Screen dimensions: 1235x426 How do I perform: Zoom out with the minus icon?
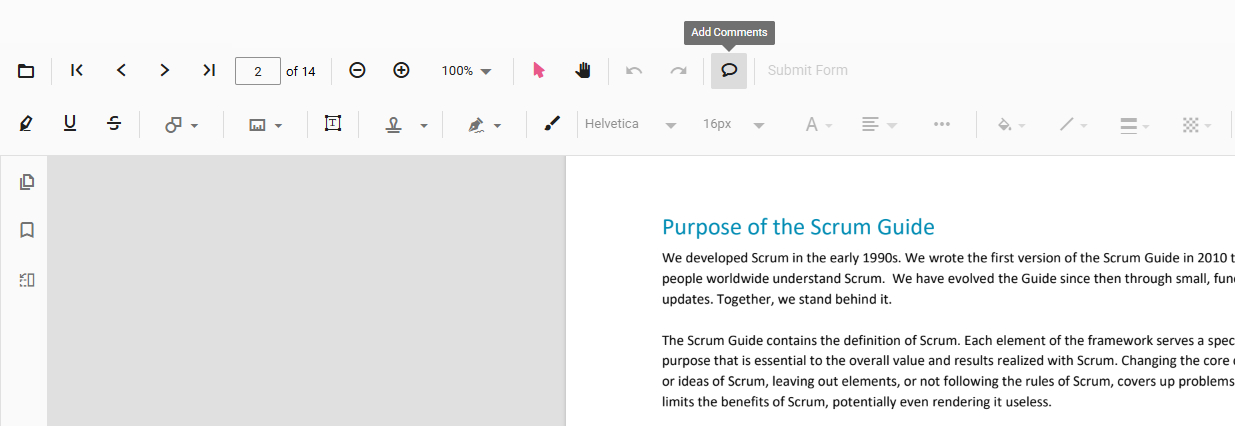[x=357, y=70]
